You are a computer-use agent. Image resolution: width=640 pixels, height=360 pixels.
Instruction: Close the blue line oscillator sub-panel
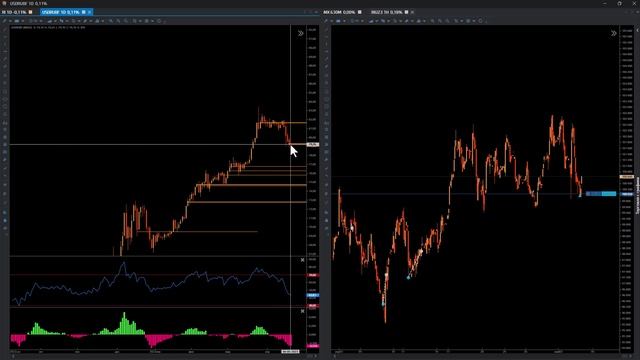302,260
